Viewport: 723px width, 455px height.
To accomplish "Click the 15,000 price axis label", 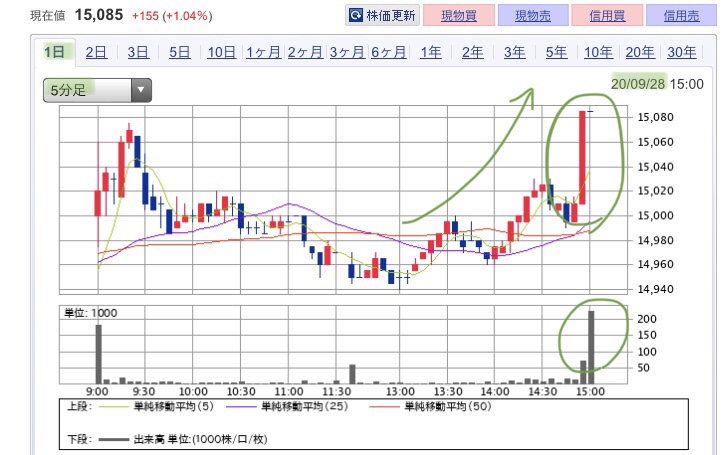I will click(655, 215).
